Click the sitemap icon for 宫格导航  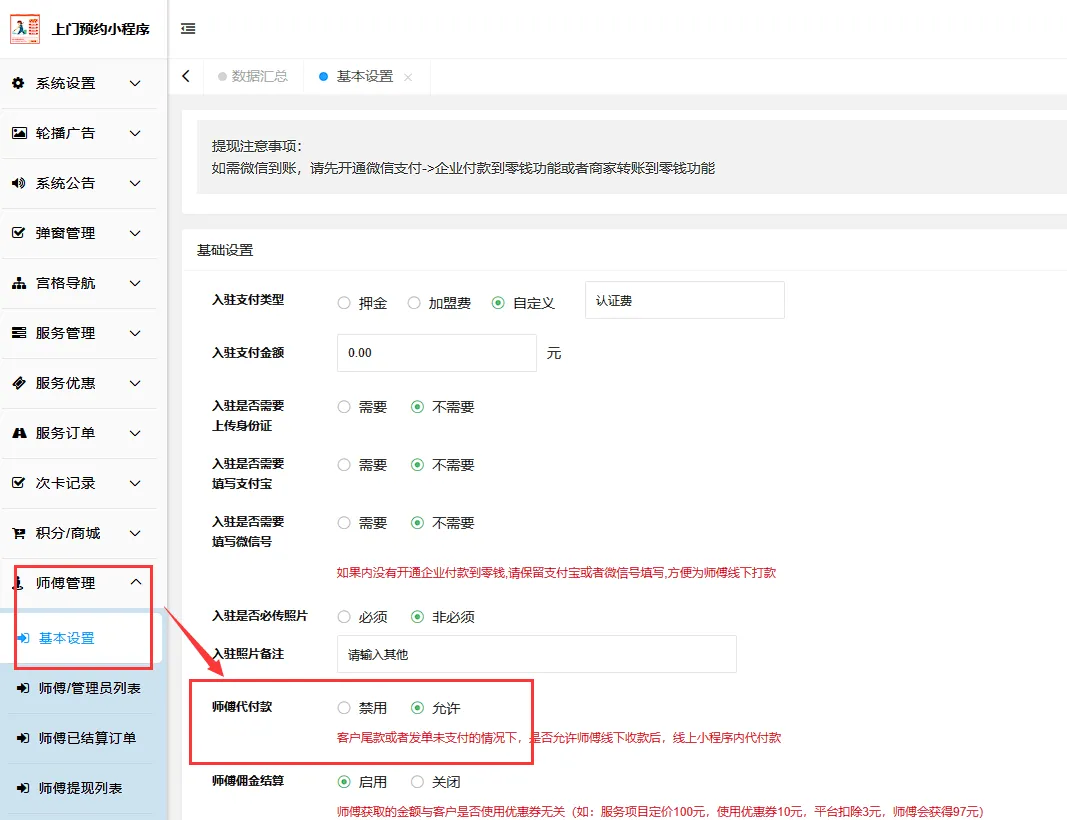19,283
